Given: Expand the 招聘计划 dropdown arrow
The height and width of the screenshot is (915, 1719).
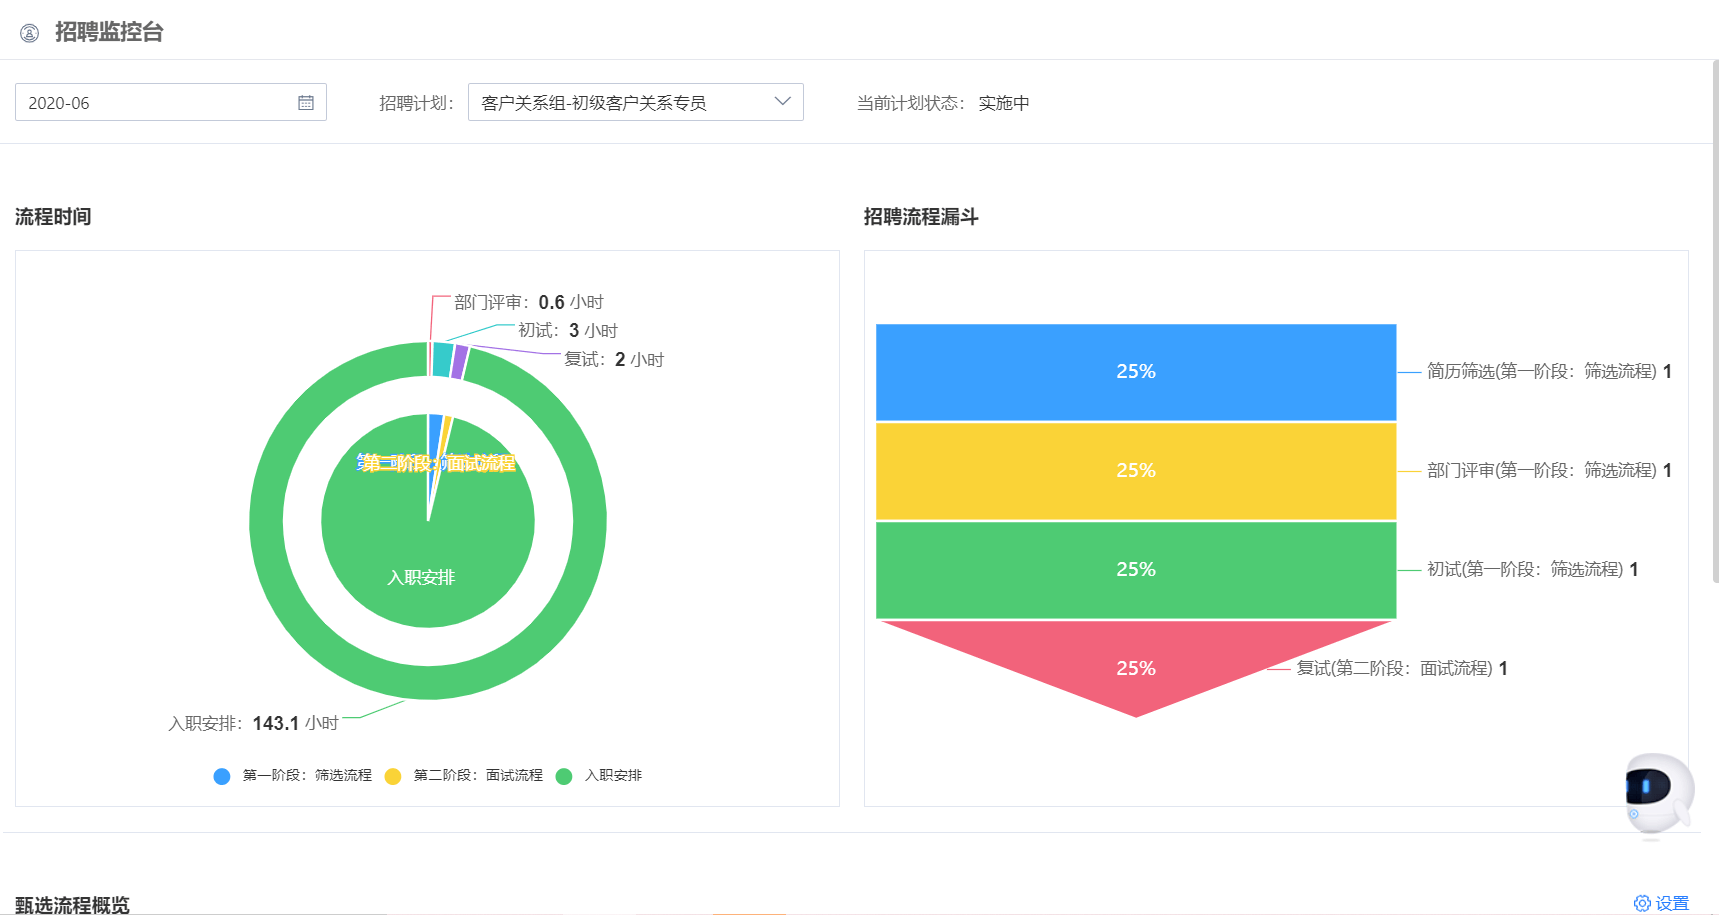Looking at the screenshot, I should pyautogui.click(x=782, y=102).
